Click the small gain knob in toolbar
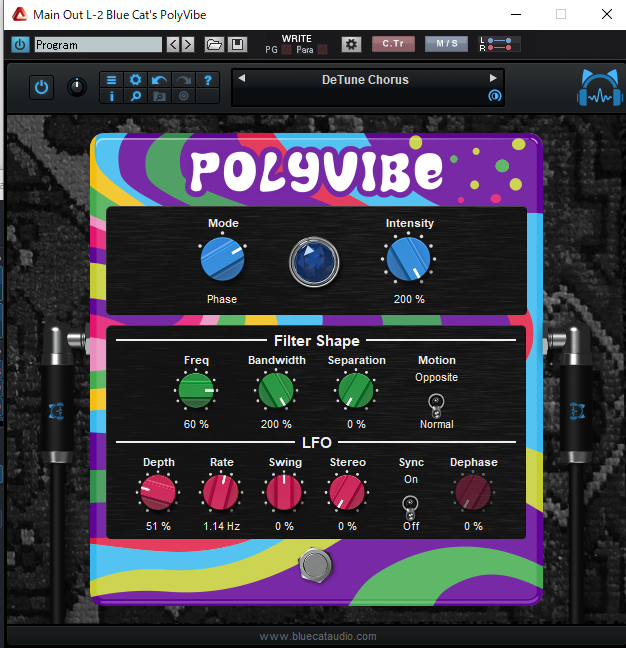626x648 pixels. tap(76, 87)
